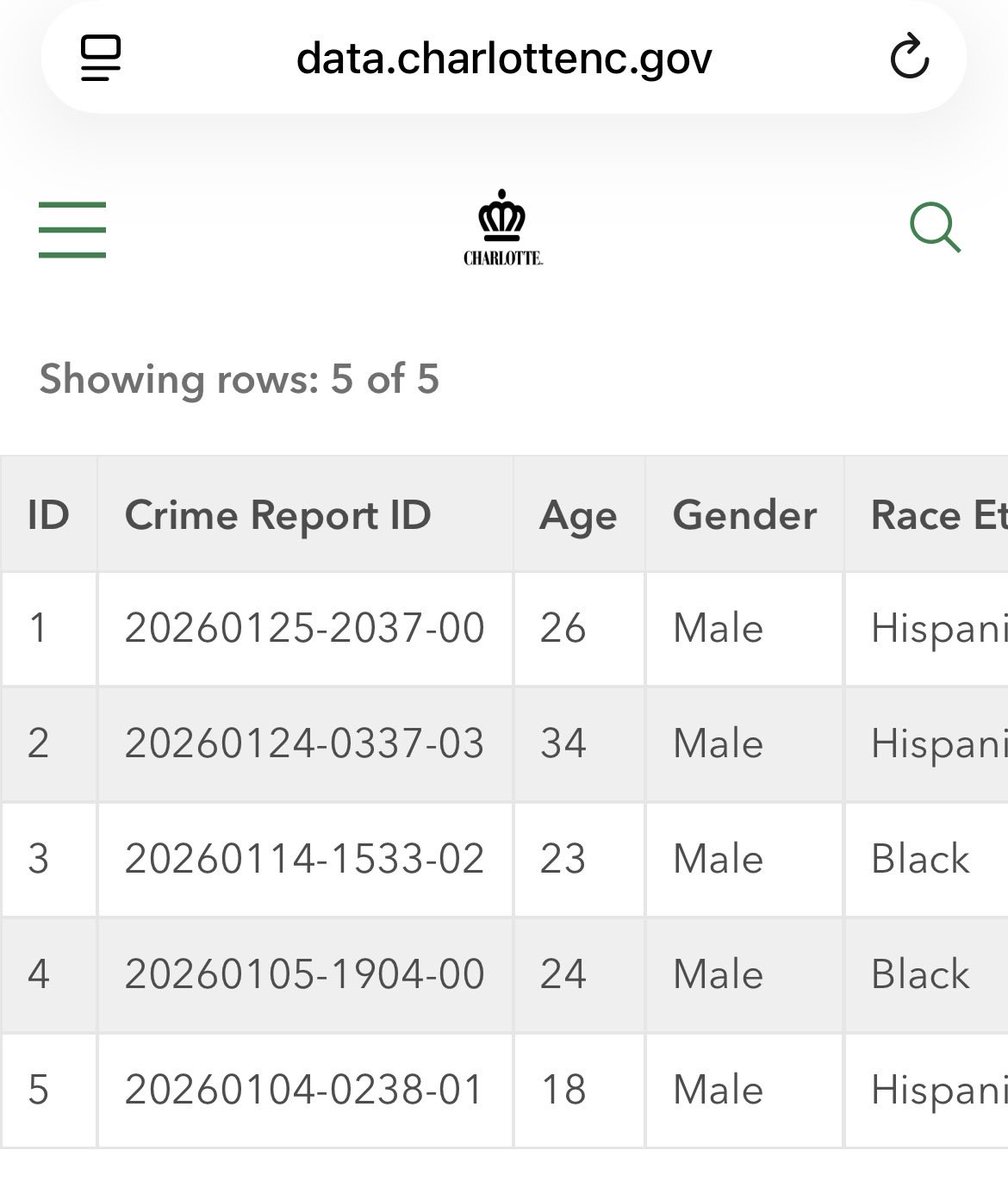Click the Charlotte crown logo

(503, 230)
